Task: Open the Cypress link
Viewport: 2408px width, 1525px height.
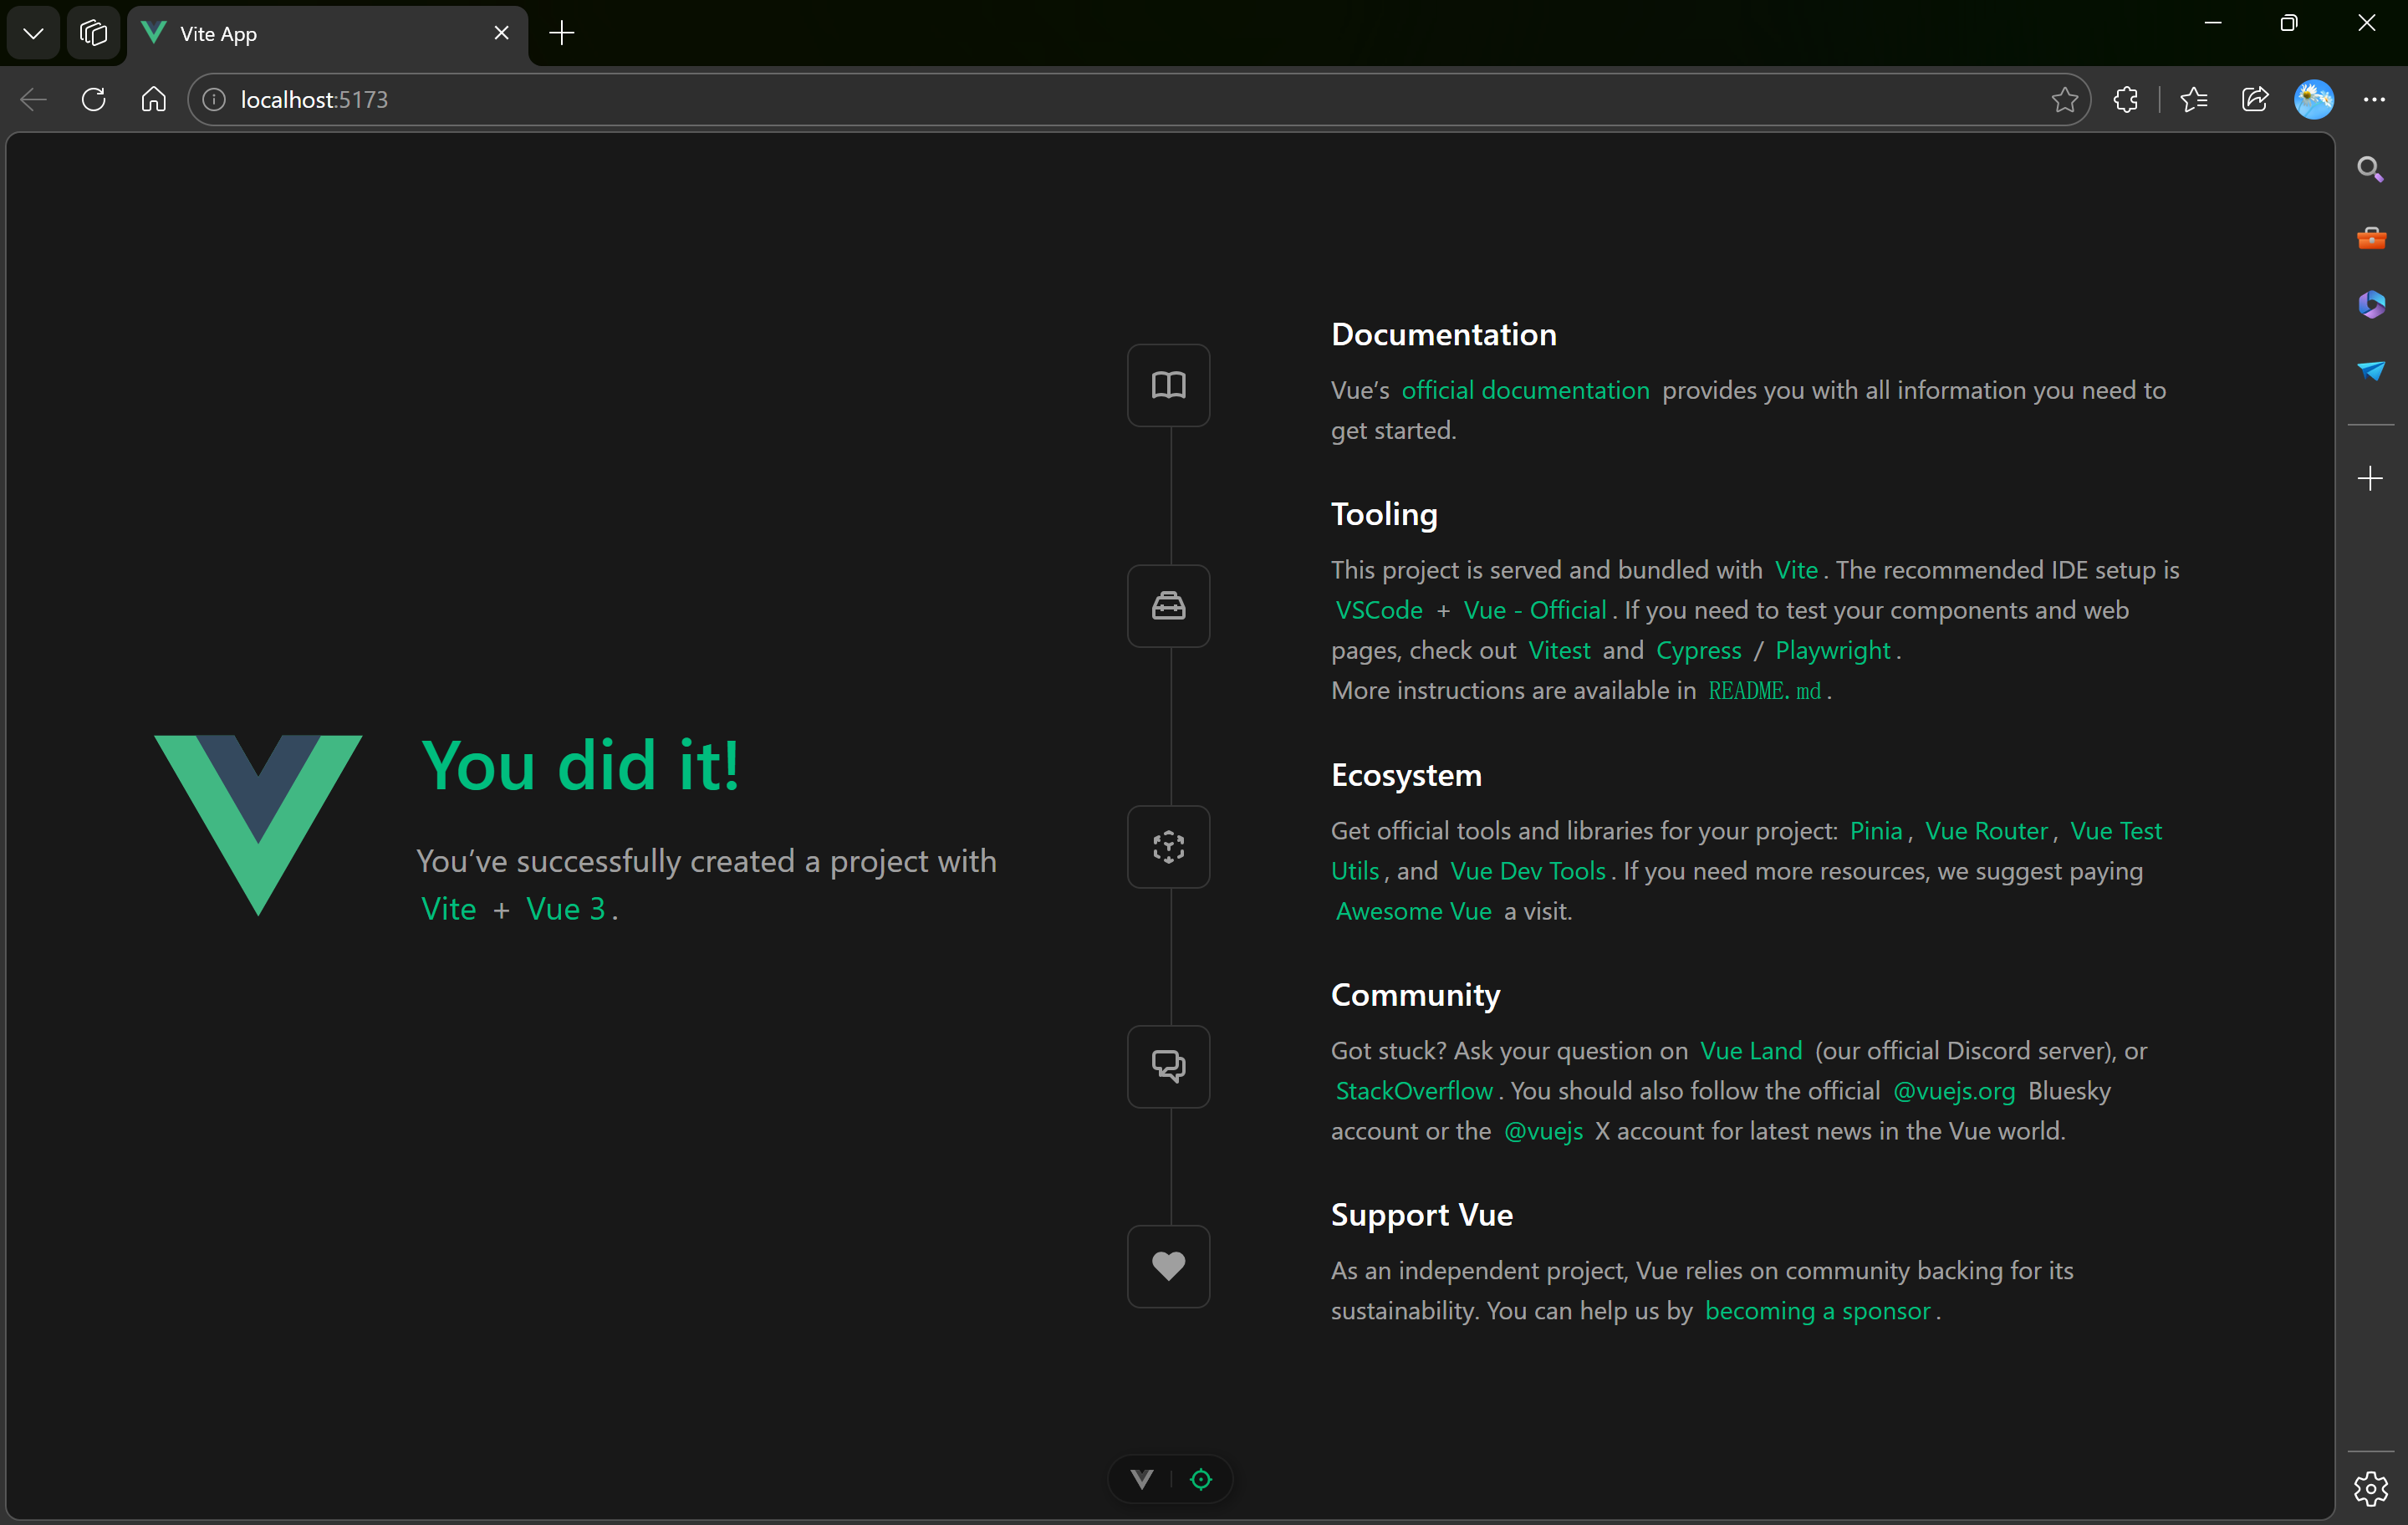Action: coord(1698,650)
